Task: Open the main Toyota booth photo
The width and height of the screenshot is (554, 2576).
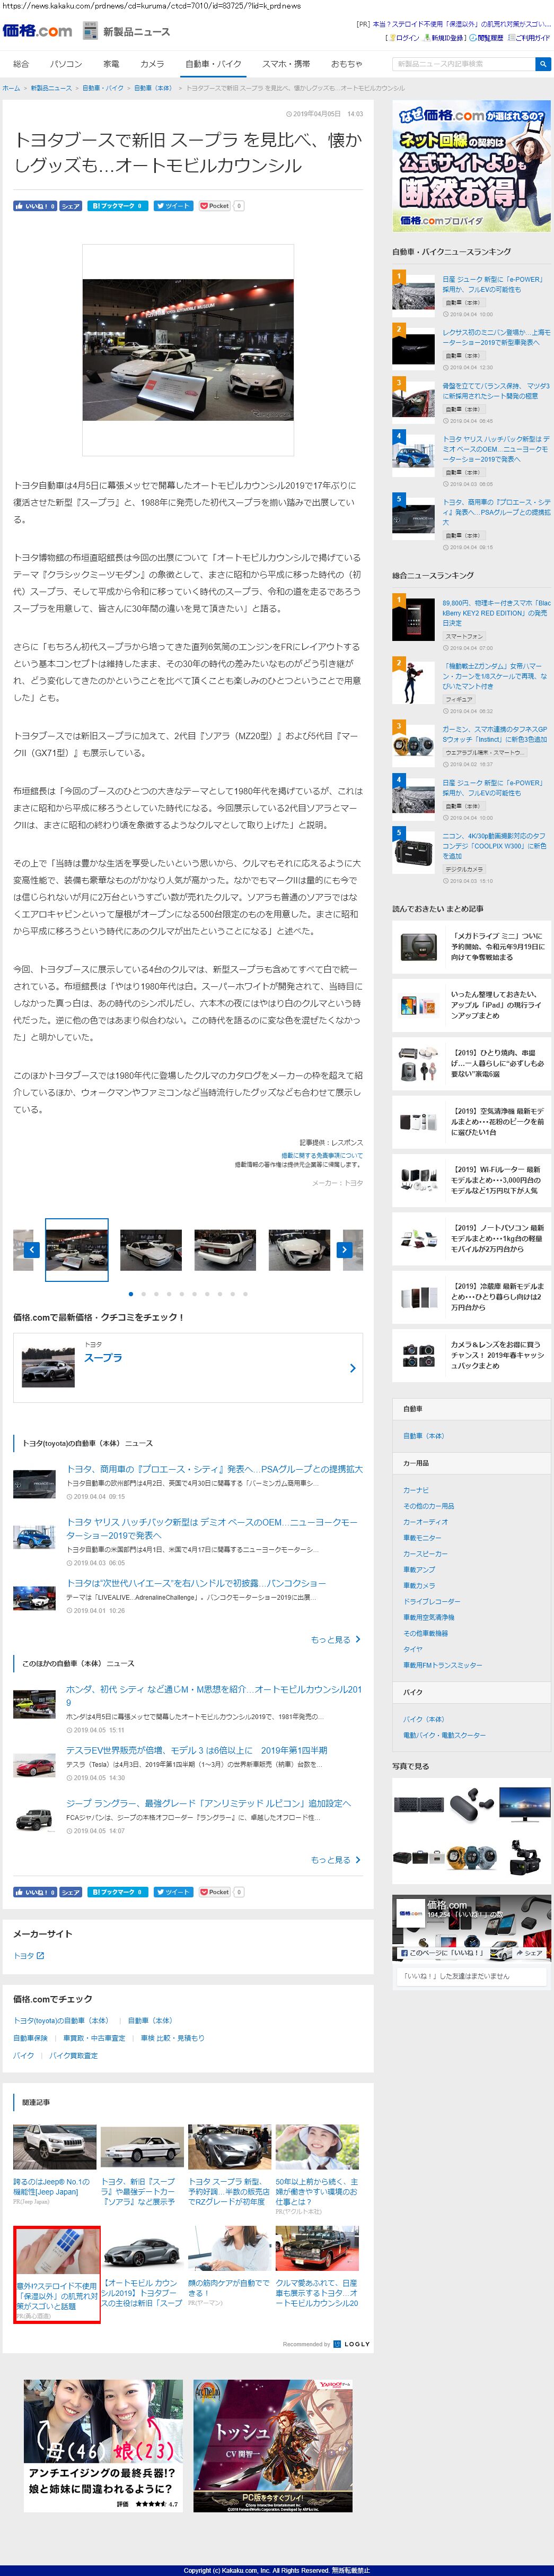Action: tap(188, 350)
